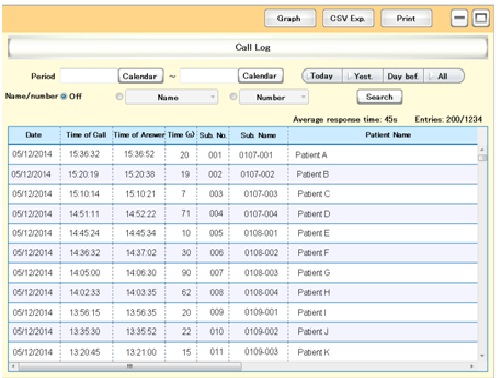
Task: Click sub number 008
Action: [x=216, y=293]
